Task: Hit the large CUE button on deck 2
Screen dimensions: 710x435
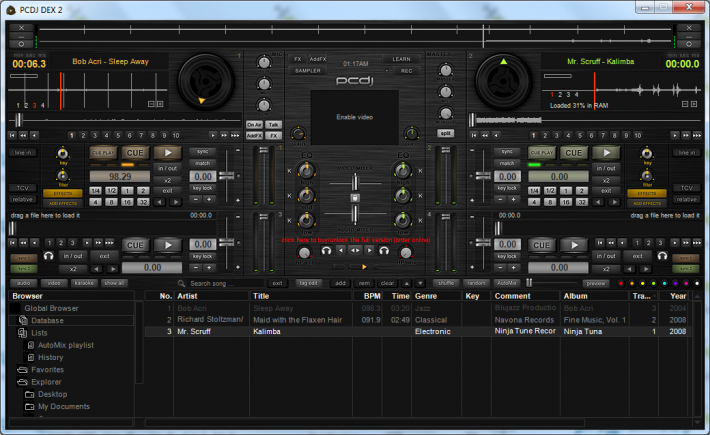Action: click(x=573, y=153)
